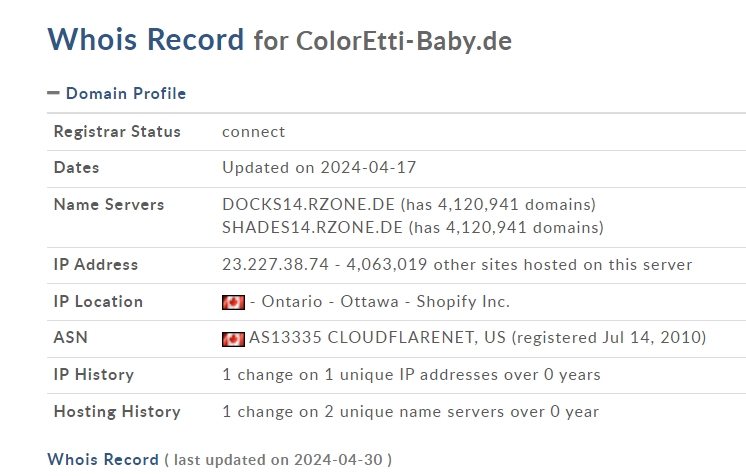
Task: Open SHADES14.RZONE.DE name server entry
Action: (312, 227)
